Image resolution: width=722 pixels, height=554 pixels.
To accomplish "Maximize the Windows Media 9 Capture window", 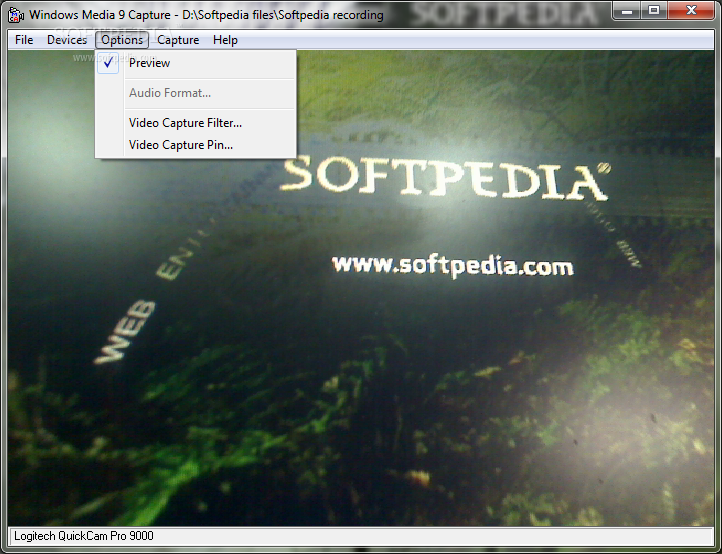I will (x=654, y=10).
